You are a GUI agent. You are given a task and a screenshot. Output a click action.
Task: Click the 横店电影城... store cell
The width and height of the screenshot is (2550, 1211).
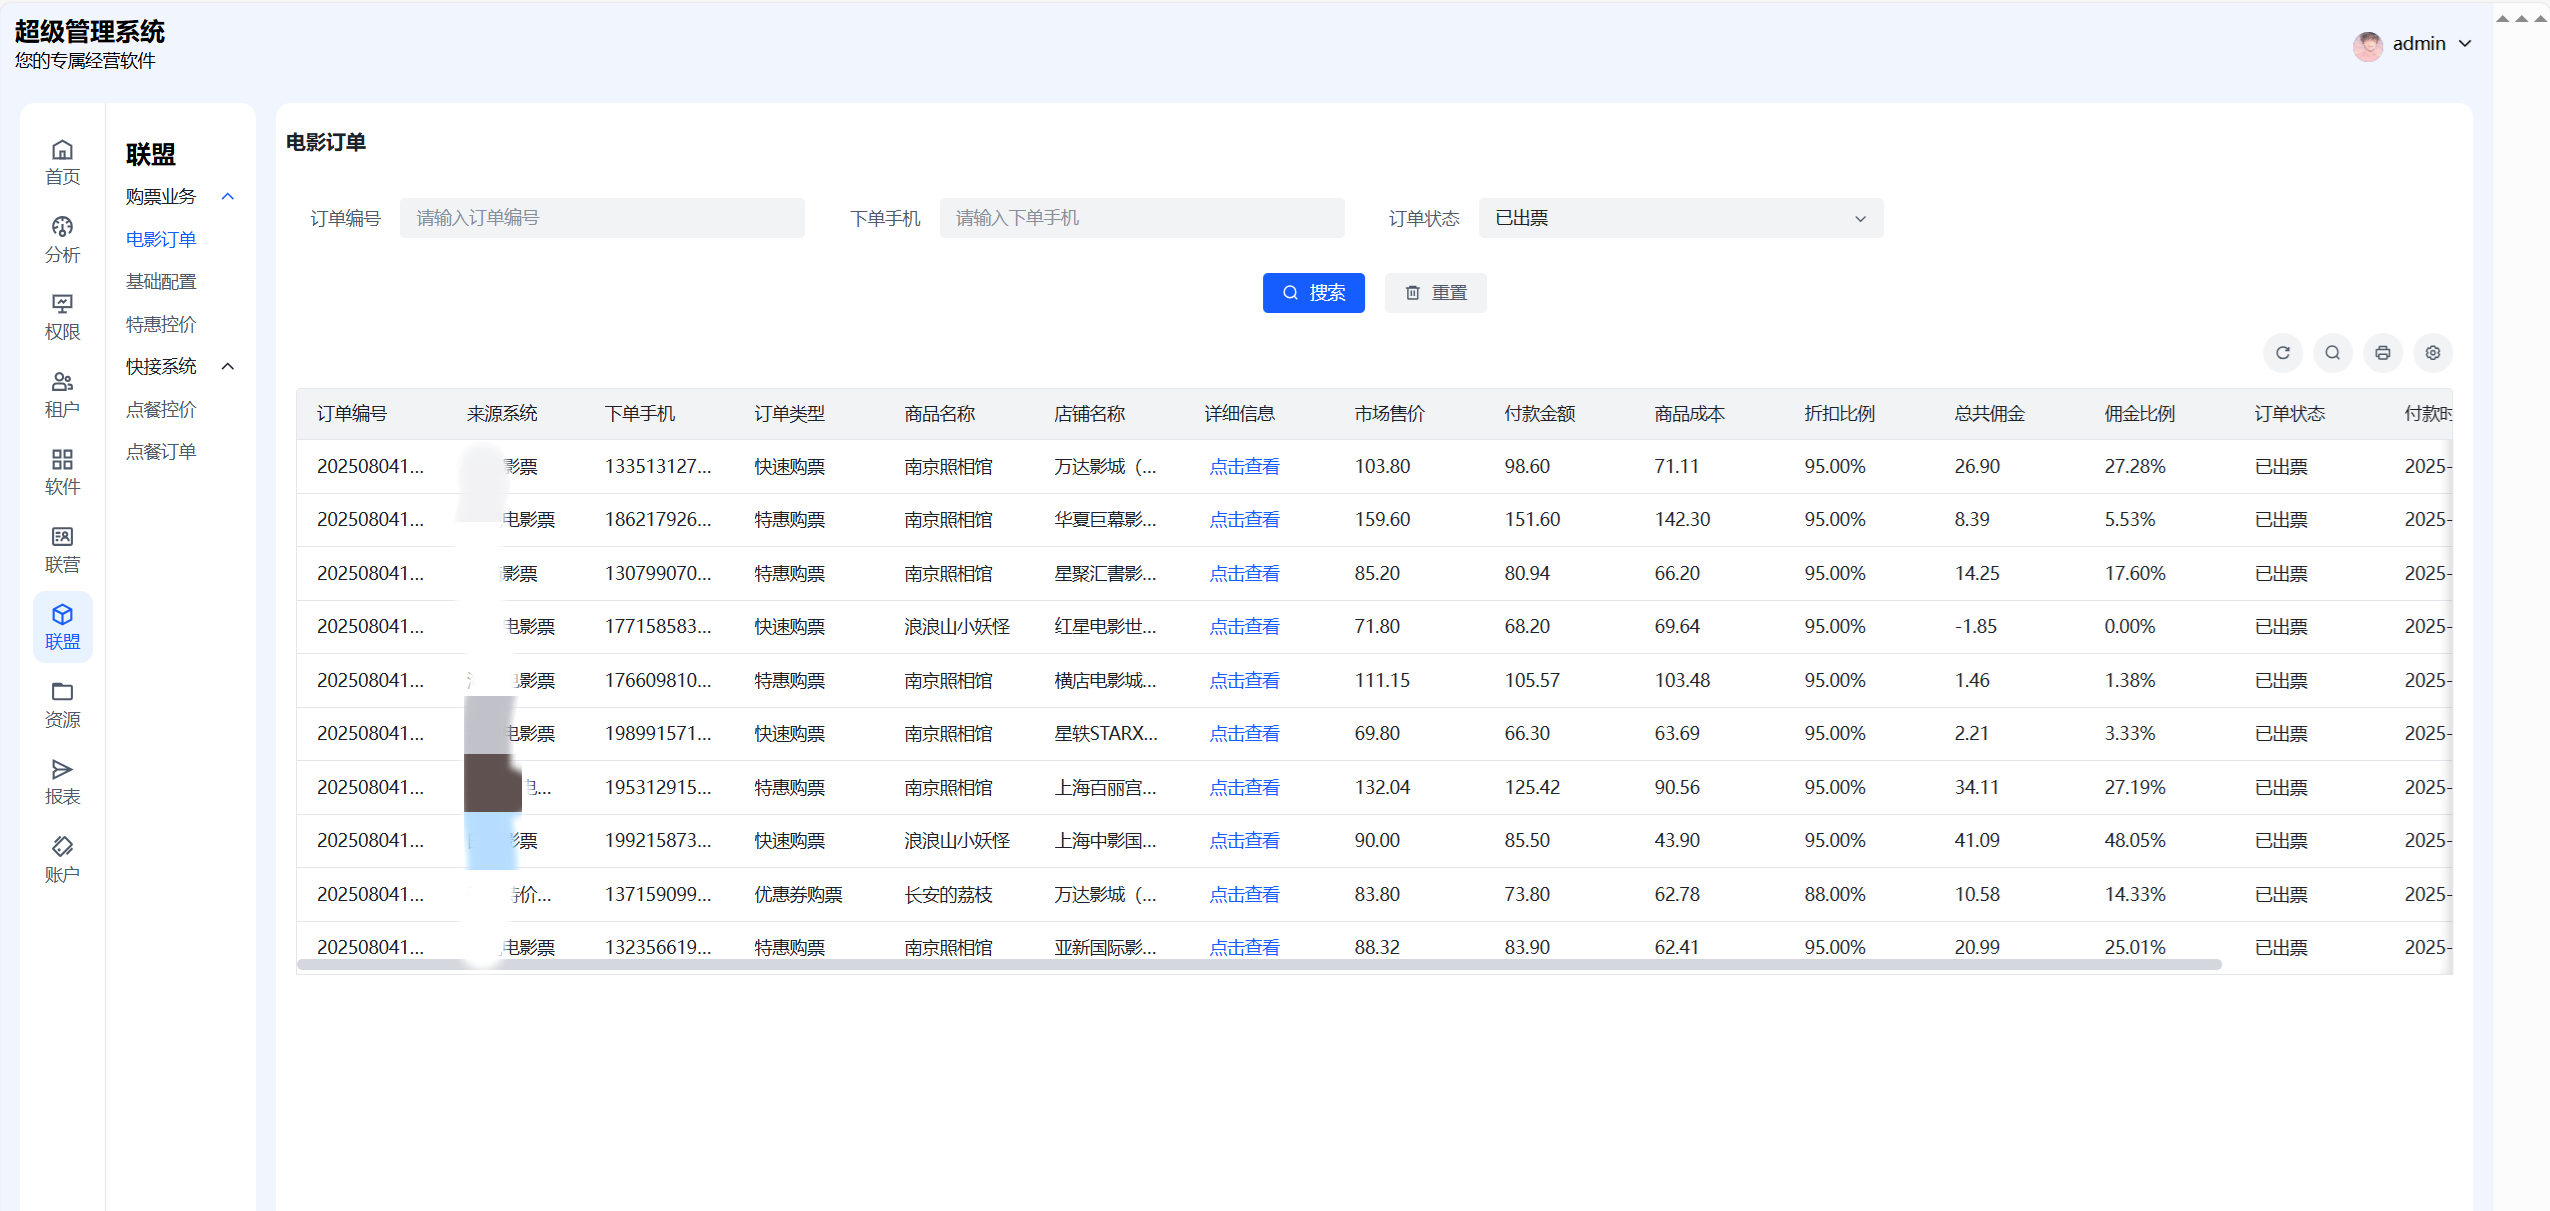click(1106, 681)
